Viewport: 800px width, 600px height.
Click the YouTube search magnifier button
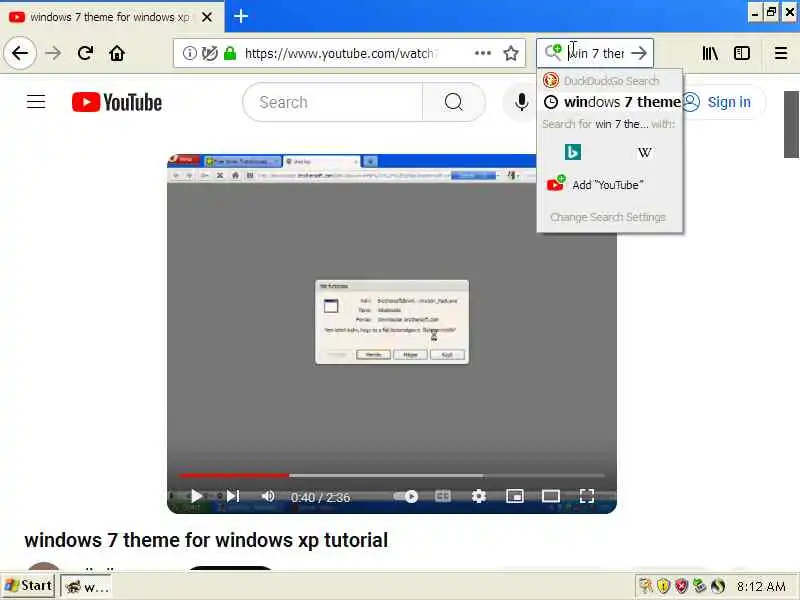click(x=453, y=102)
